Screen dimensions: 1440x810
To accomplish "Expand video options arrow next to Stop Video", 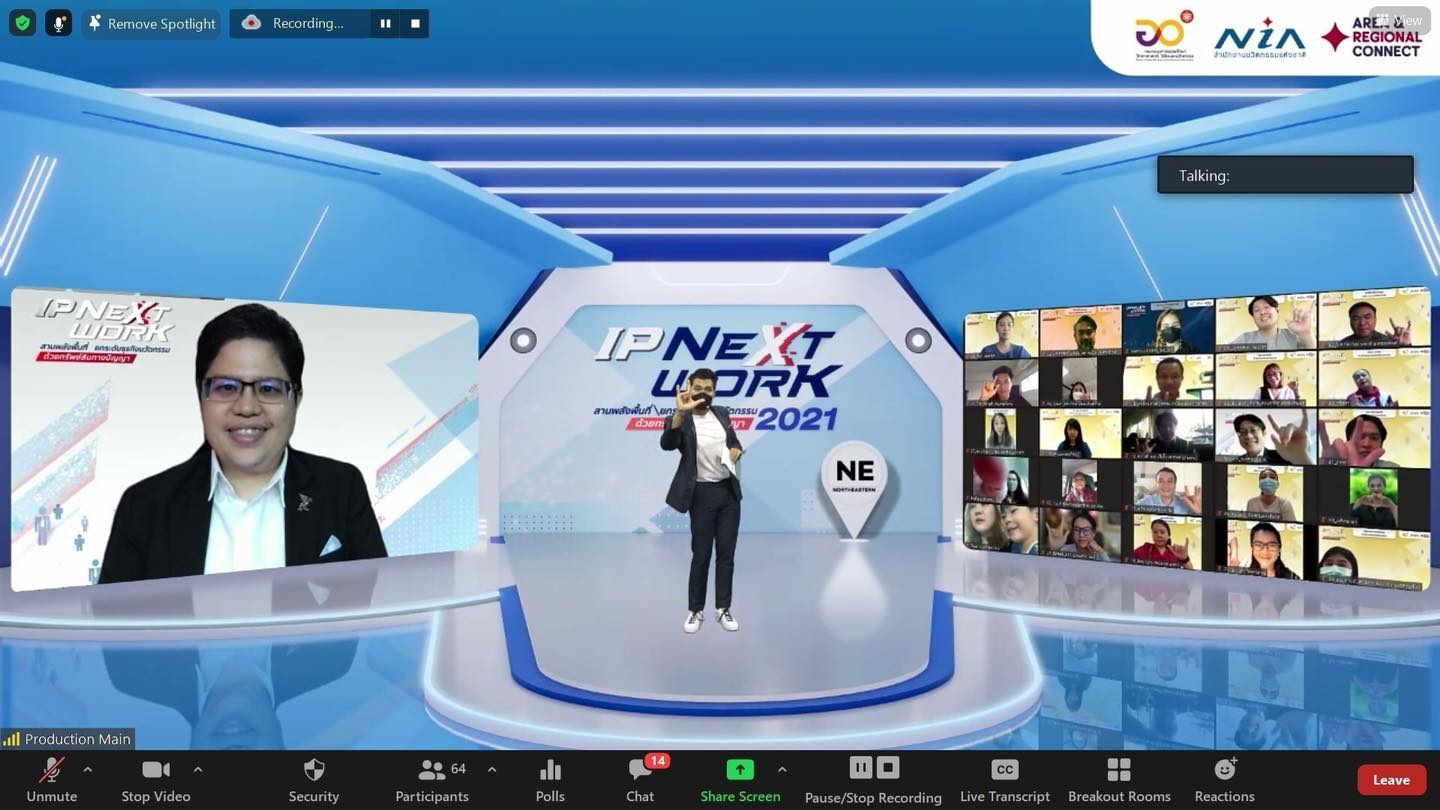I will pyautogui.click(x=198, y=769).
